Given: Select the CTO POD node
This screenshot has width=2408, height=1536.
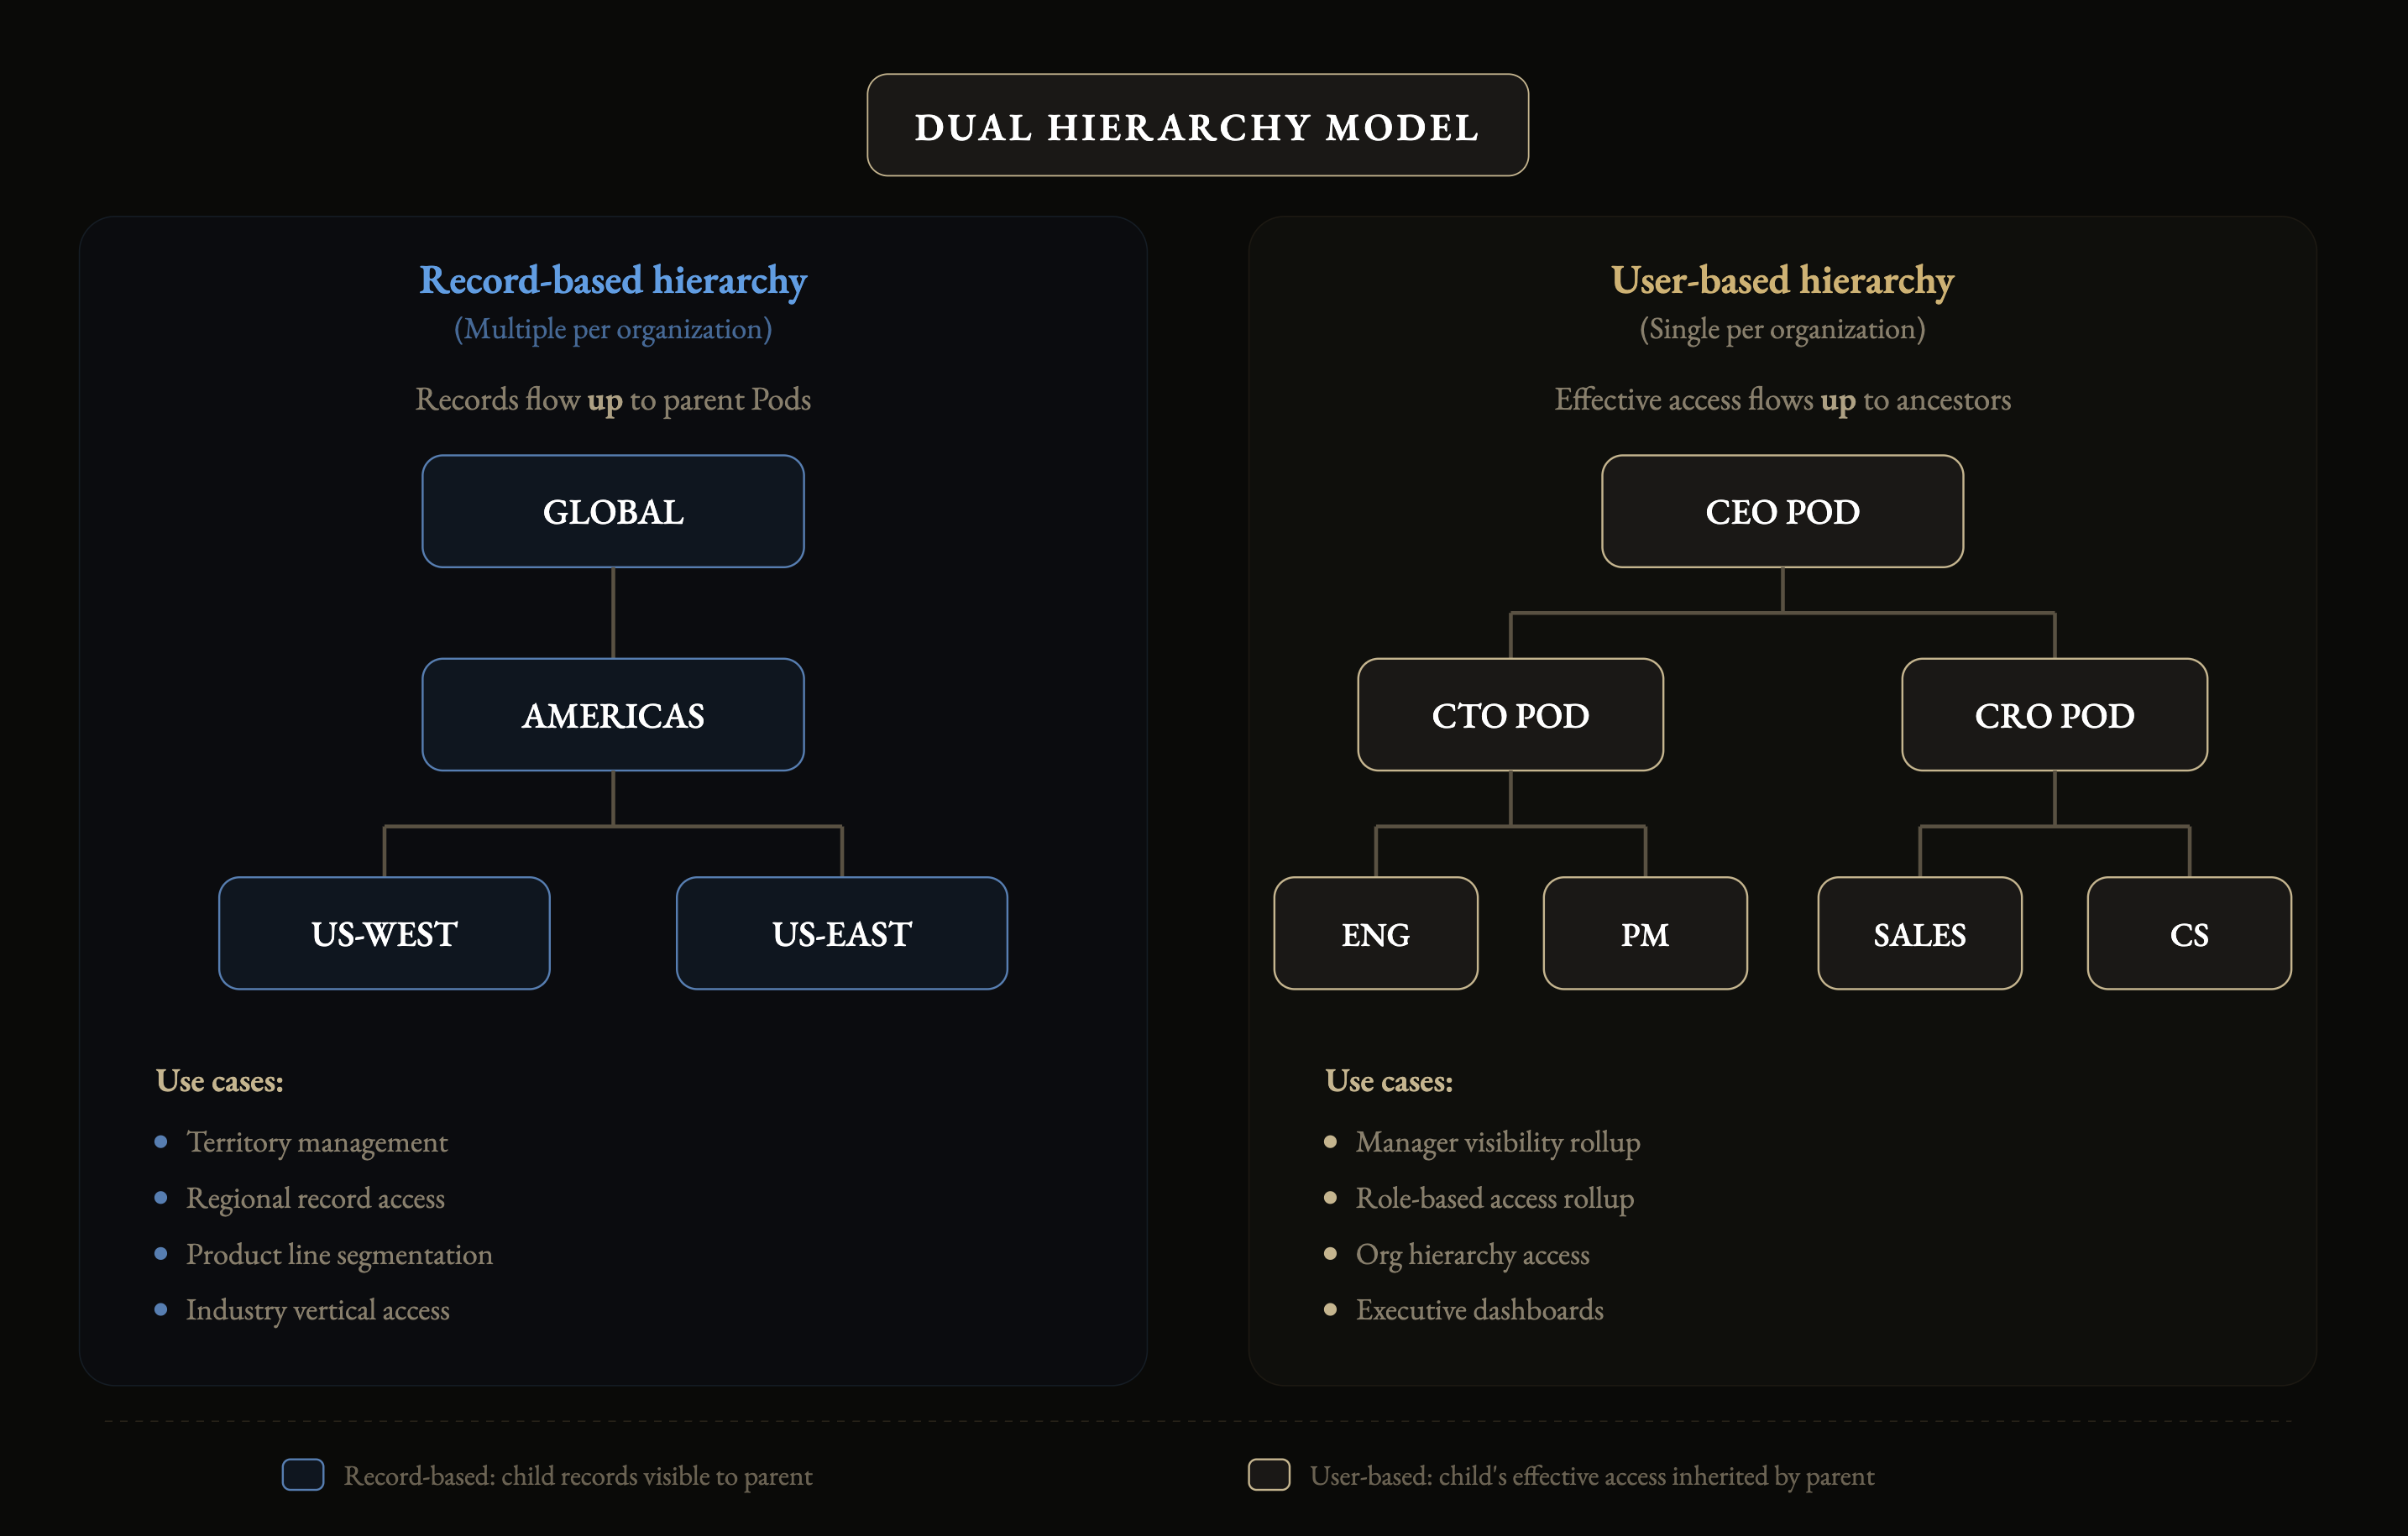Looking at the screenshot, I should click(x=1509, y=715).
